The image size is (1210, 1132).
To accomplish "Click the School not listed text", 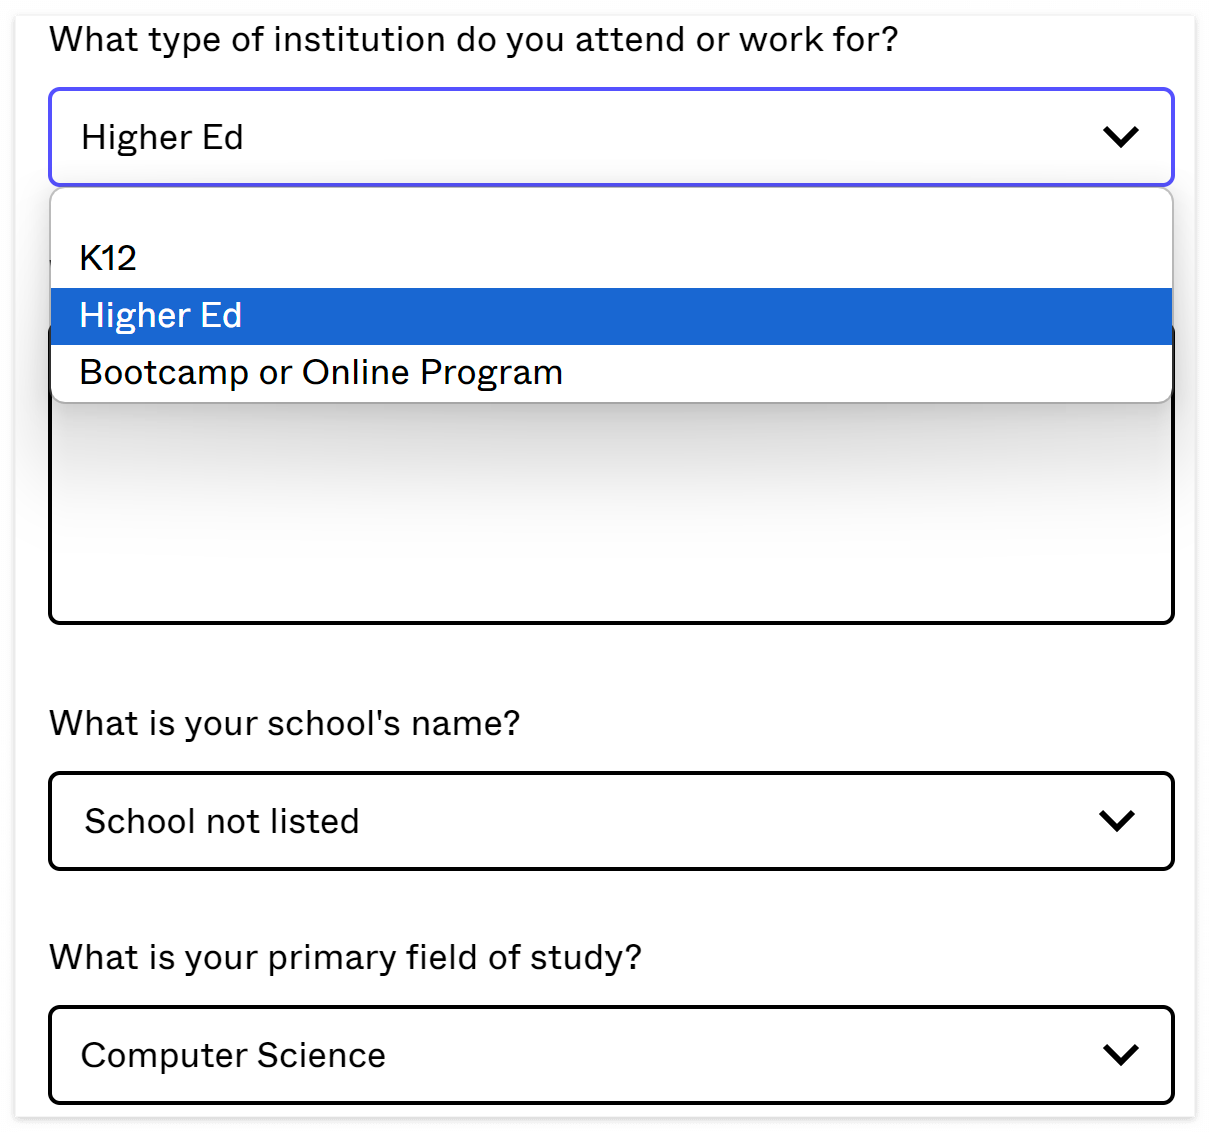I will pos(222,821).
